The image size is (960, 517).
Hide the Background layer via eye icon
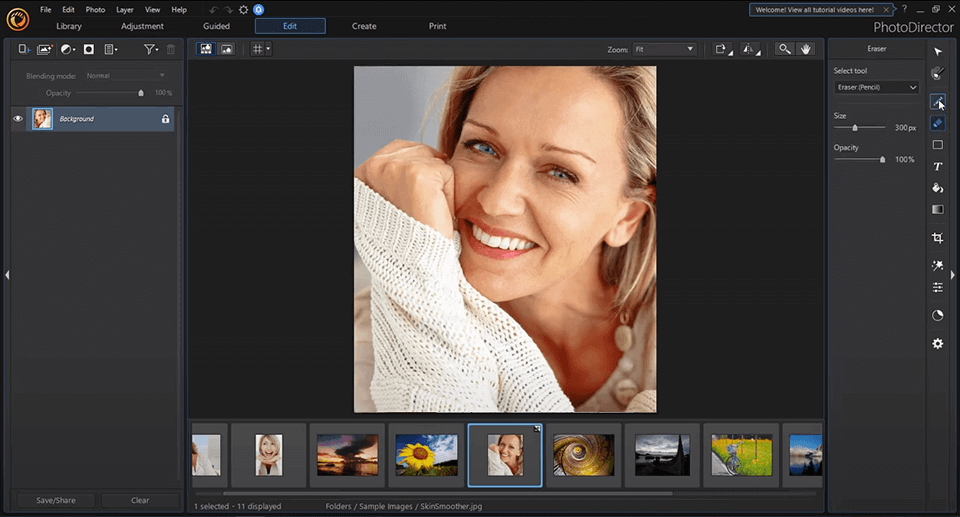[18, 119]
